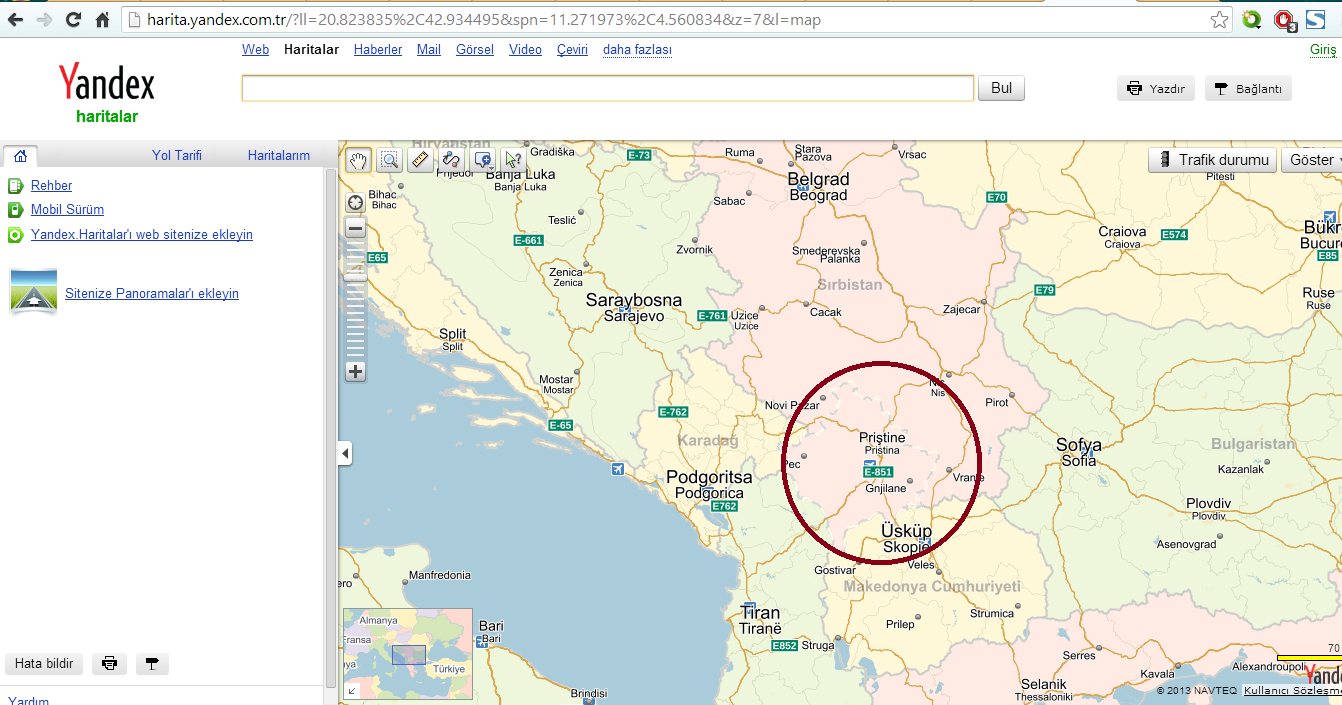Zoom in with the plus button
The height and width of the screenshot is (705, 1342).
tap(355, 371)
